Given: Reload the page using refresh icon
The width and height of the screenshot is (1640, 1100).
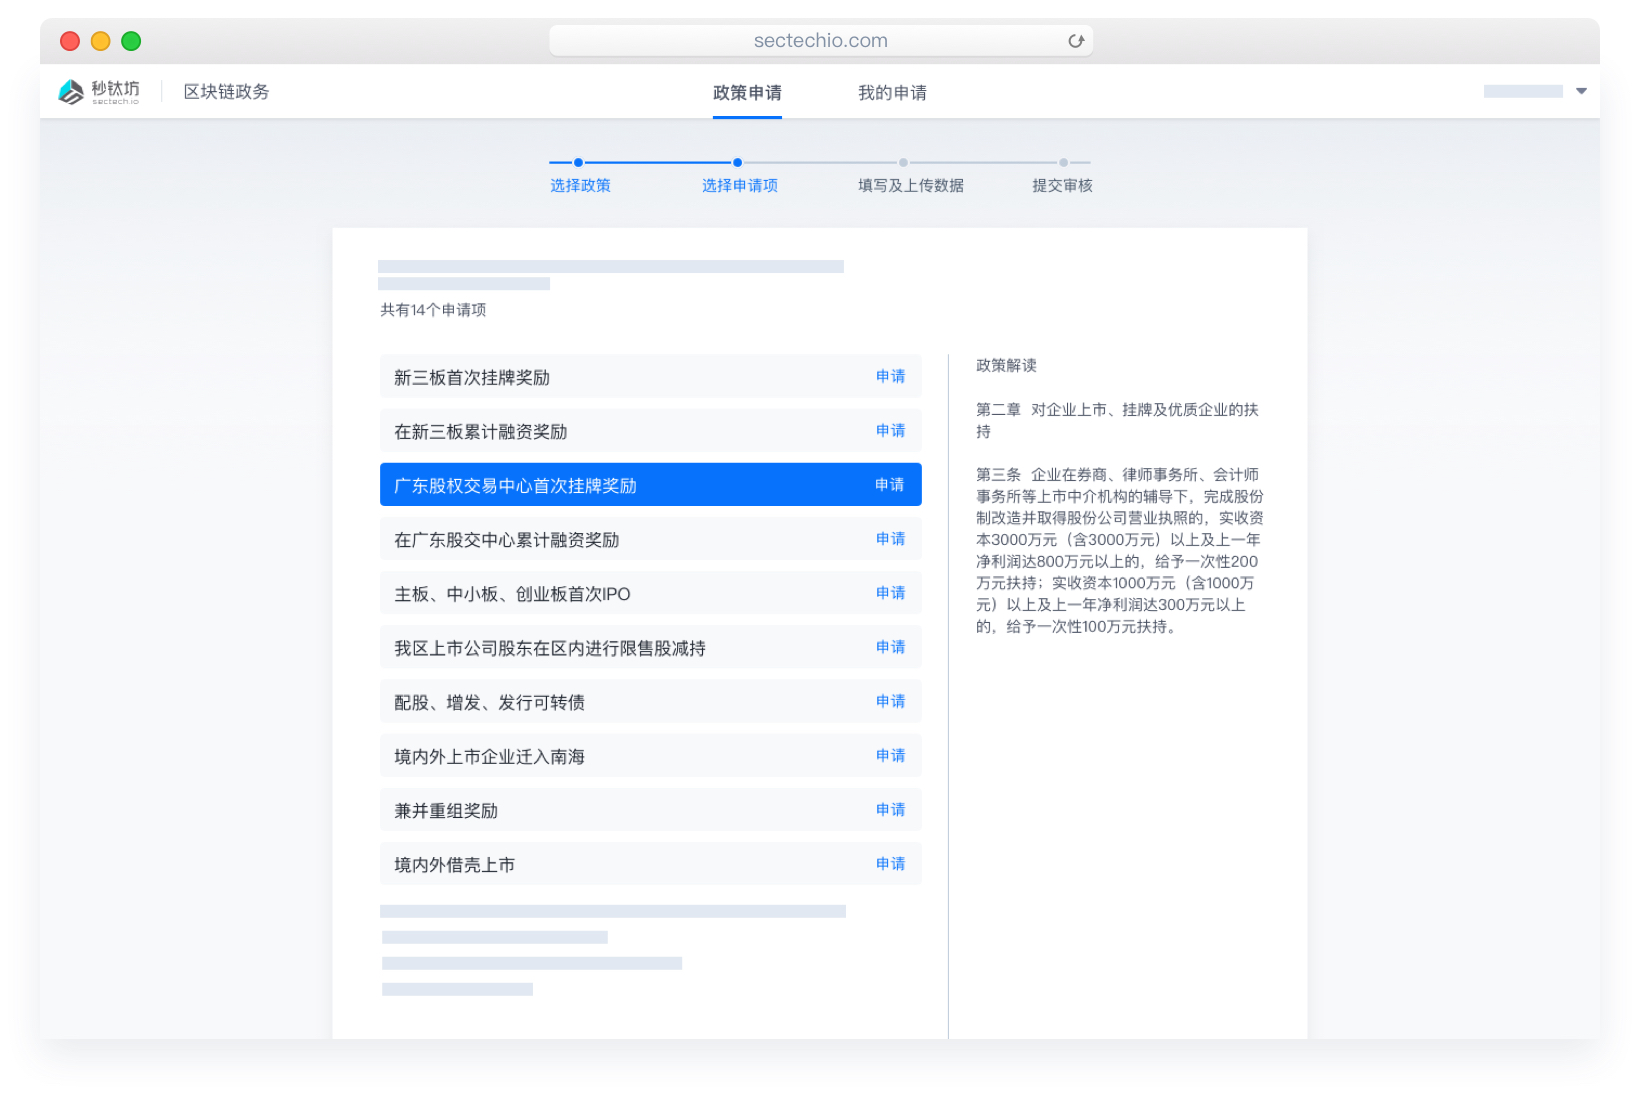Looking at the screenshot, I should pos(1076,41).
